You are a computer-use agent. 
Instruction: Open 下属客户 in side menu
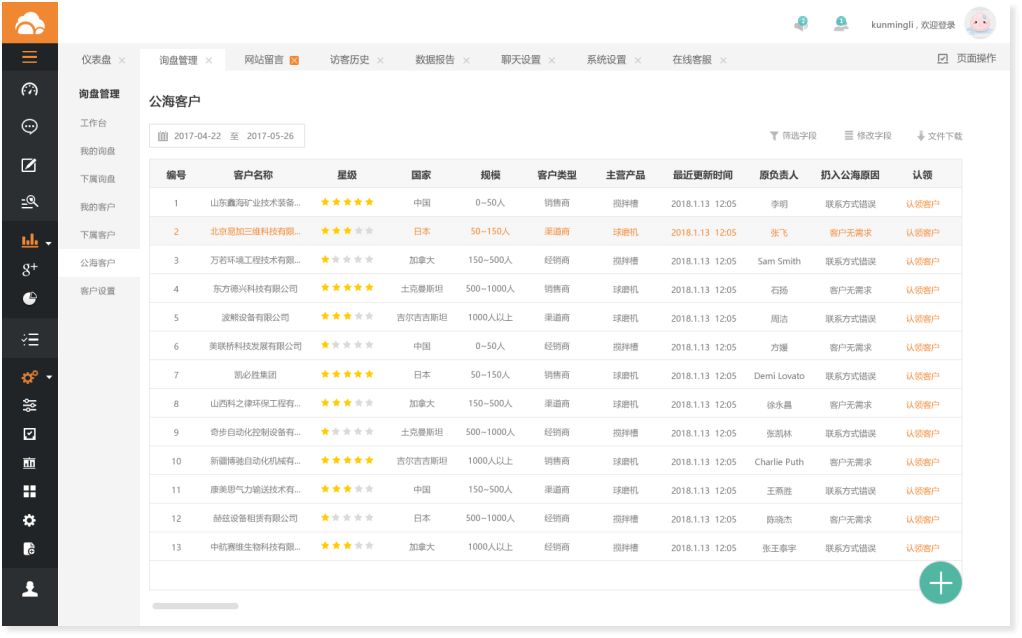pos(98,235)
